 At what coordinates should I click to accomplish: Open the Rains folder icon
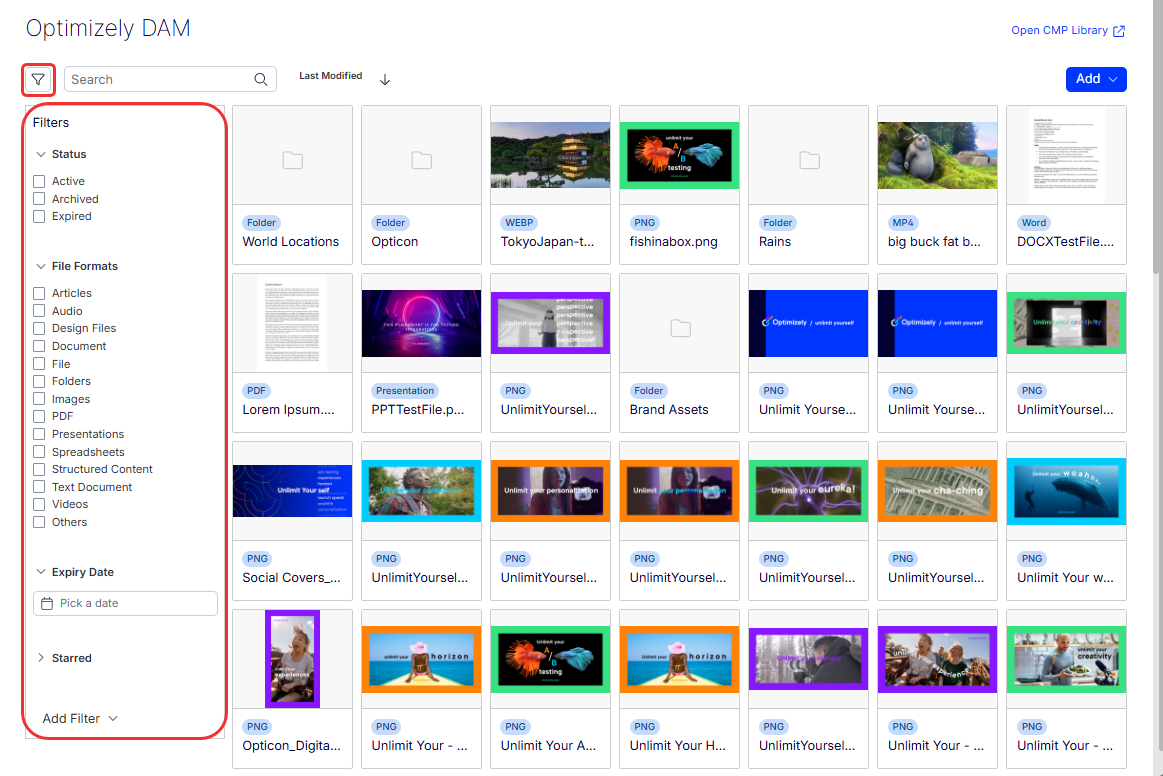pyautogui.click(x=809, y=160)
